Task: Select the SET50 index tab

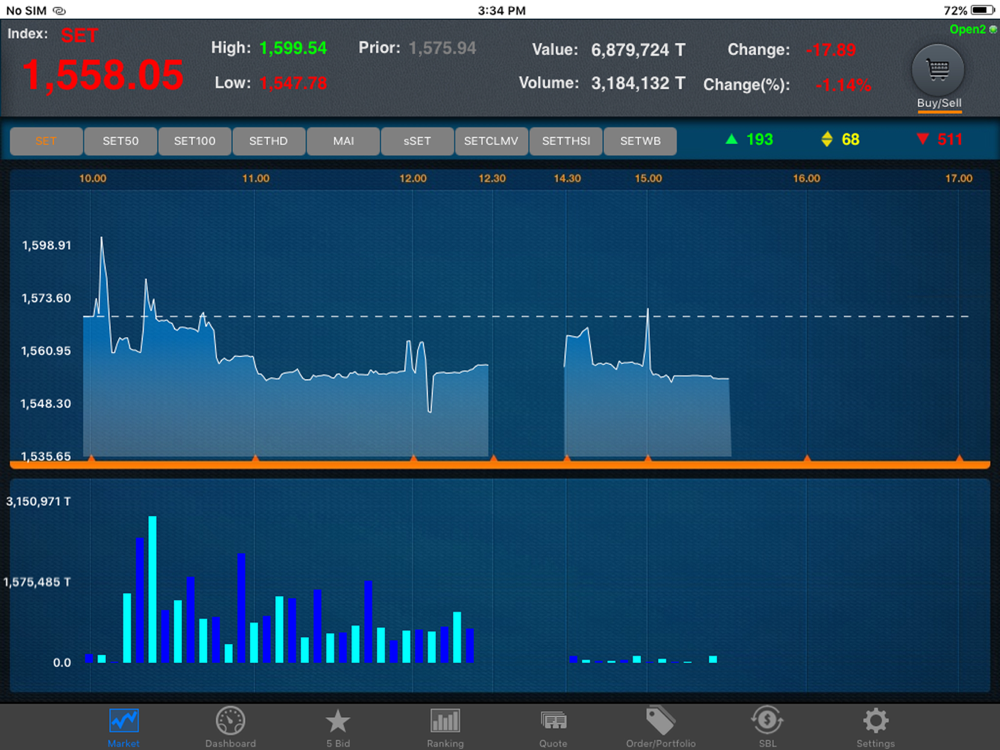Action: 121,141
